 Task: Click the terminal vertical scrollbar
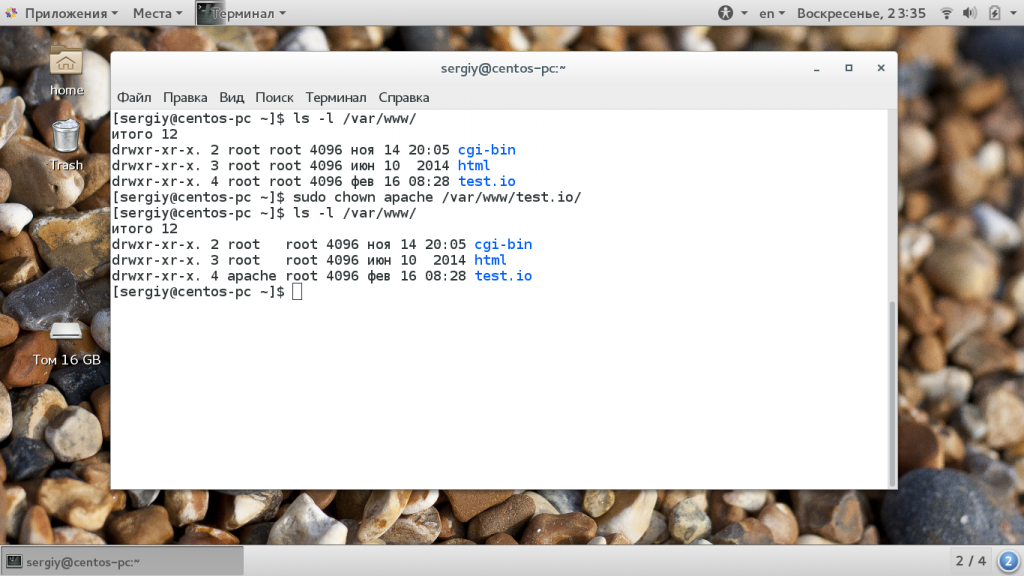click(892, 393)
